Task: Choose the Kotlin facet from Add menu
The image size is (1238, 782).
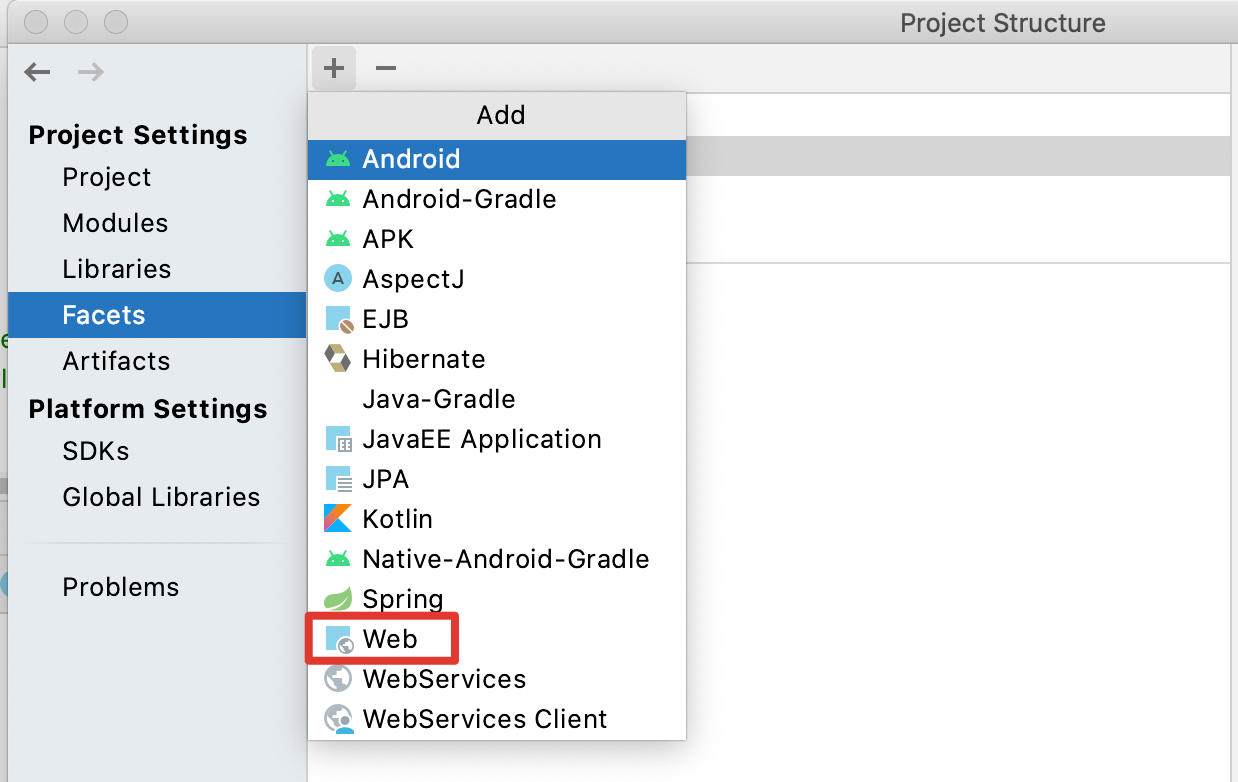Action: [x=397, y=519]
